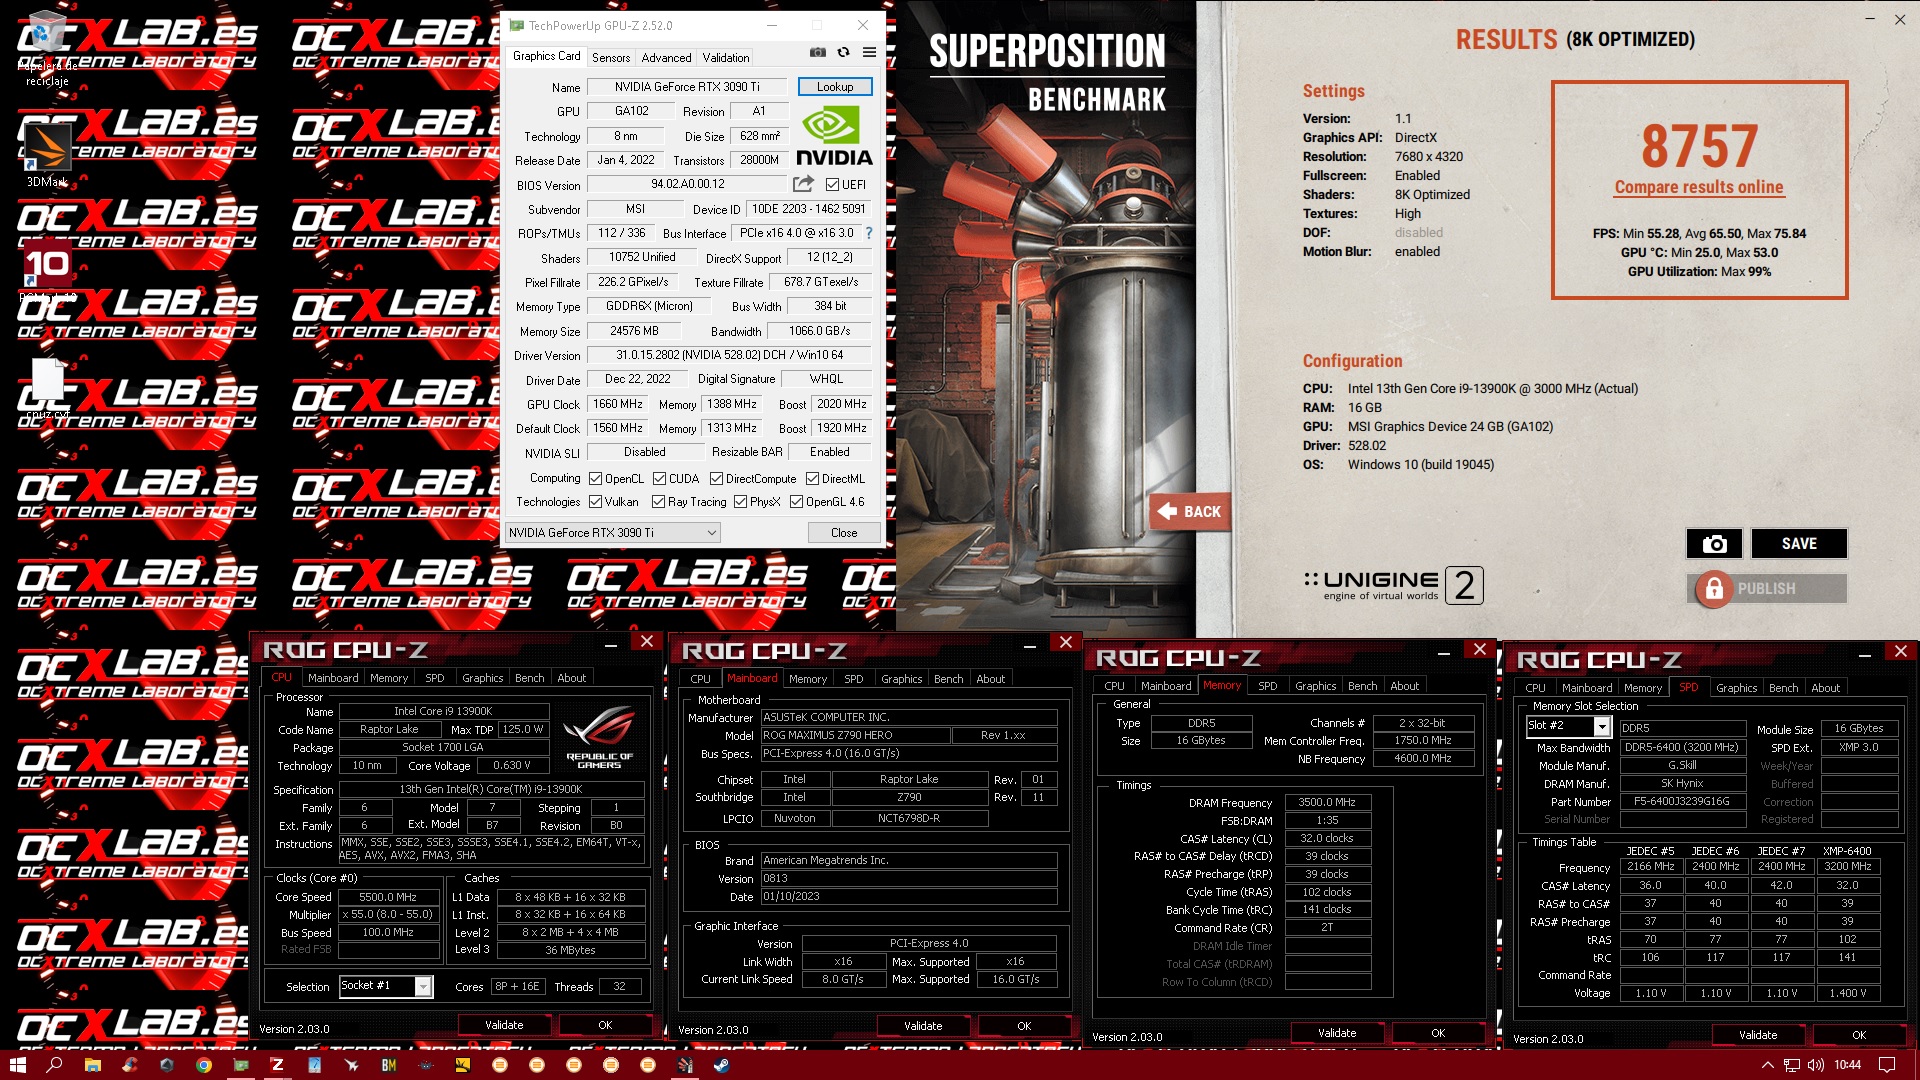The image size is (1920, 1080).
Task: Open the cpuz.cvf file on desktop
Action: tap(47, 388)
